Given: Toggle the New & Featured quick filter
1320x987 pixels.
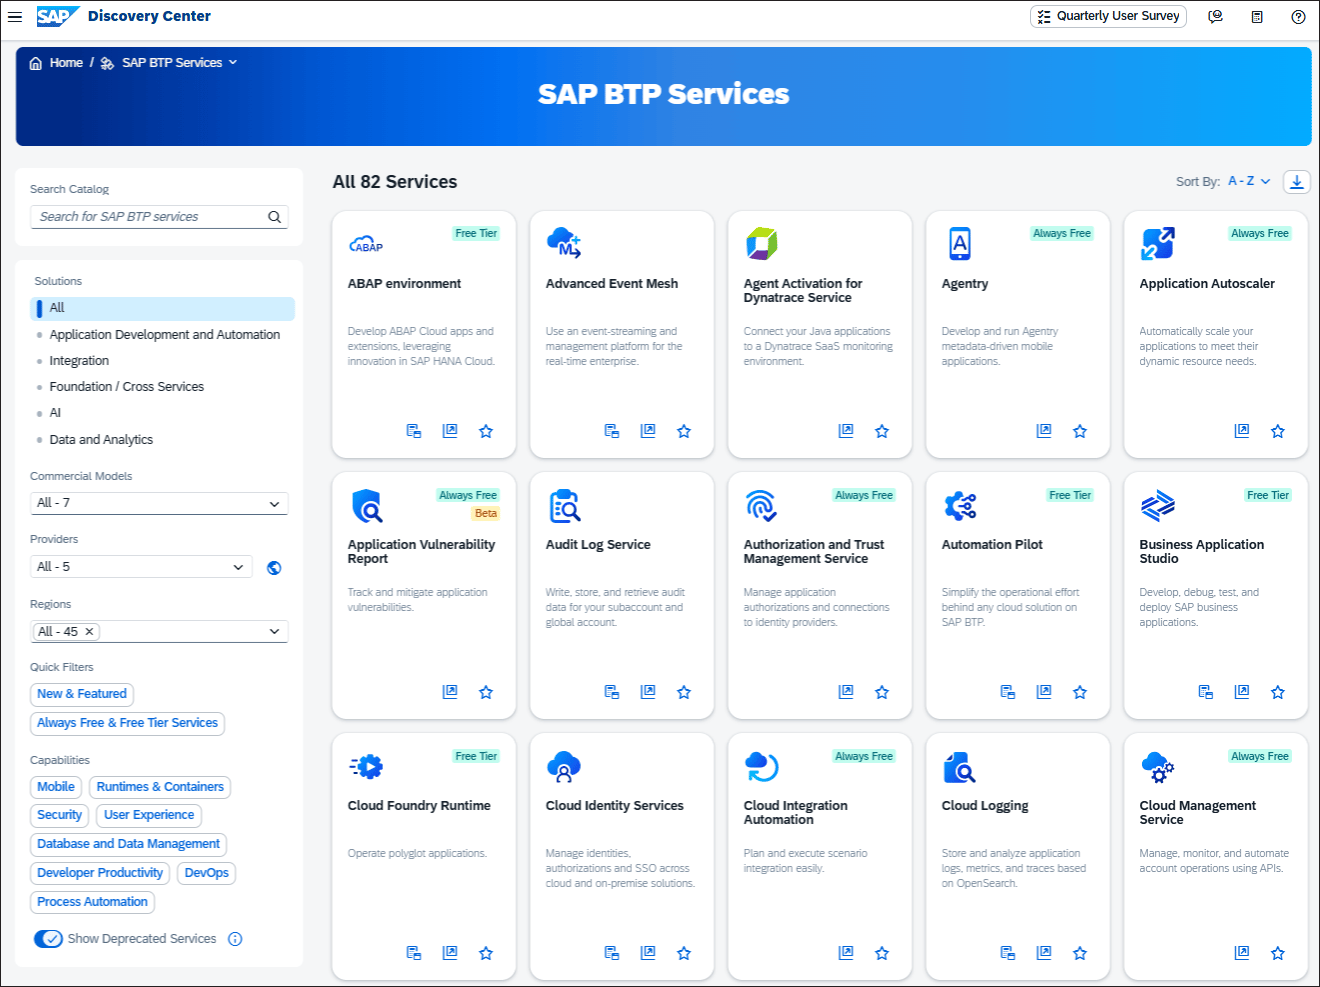Looking at the screenshot, I should point(82,694).
